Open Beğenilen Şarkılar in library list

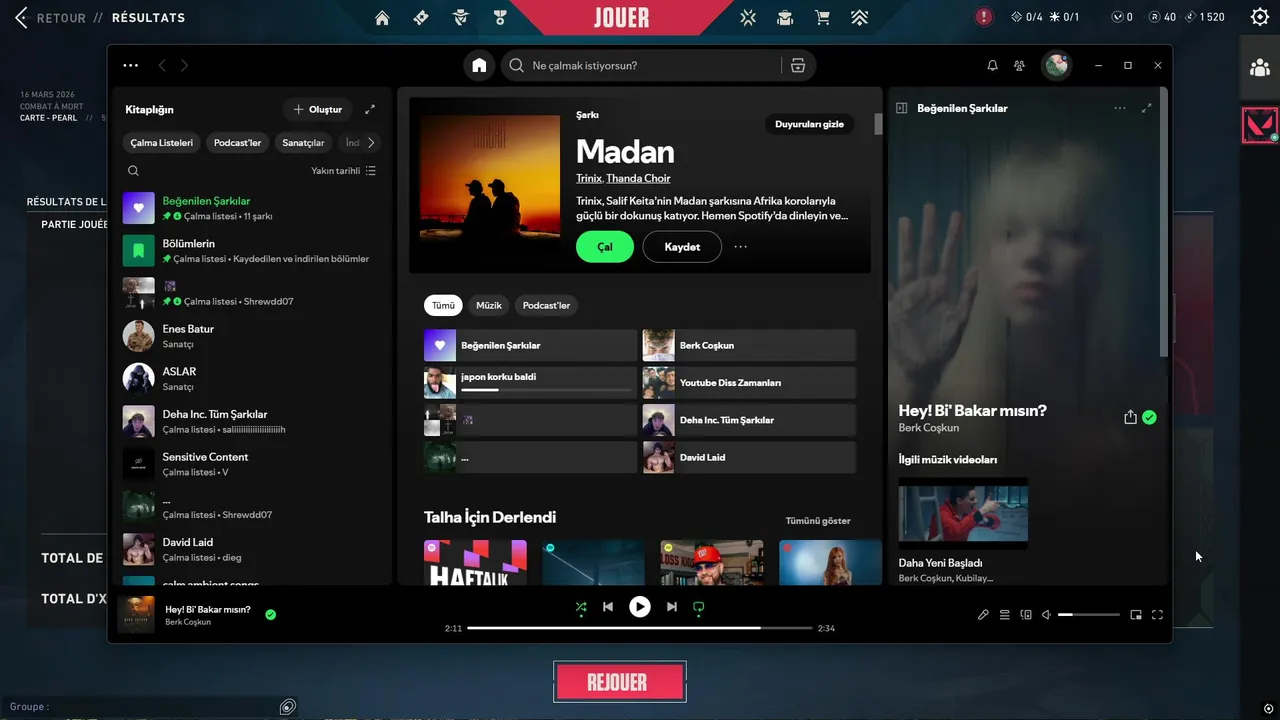250,208
